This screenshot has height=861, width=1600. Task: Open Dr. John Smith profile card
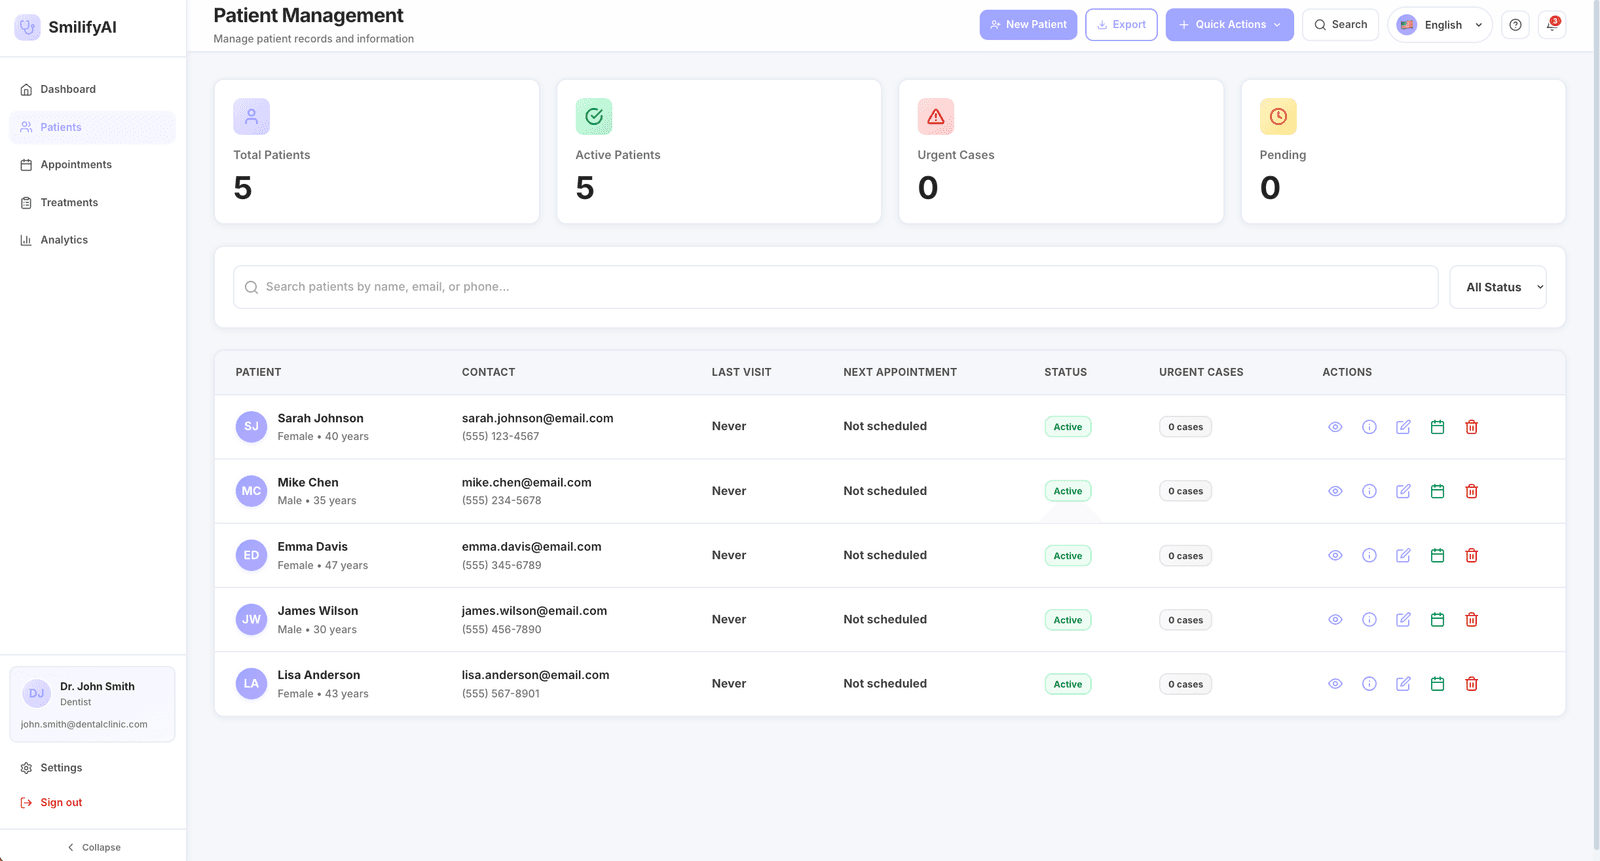(92, 704)
